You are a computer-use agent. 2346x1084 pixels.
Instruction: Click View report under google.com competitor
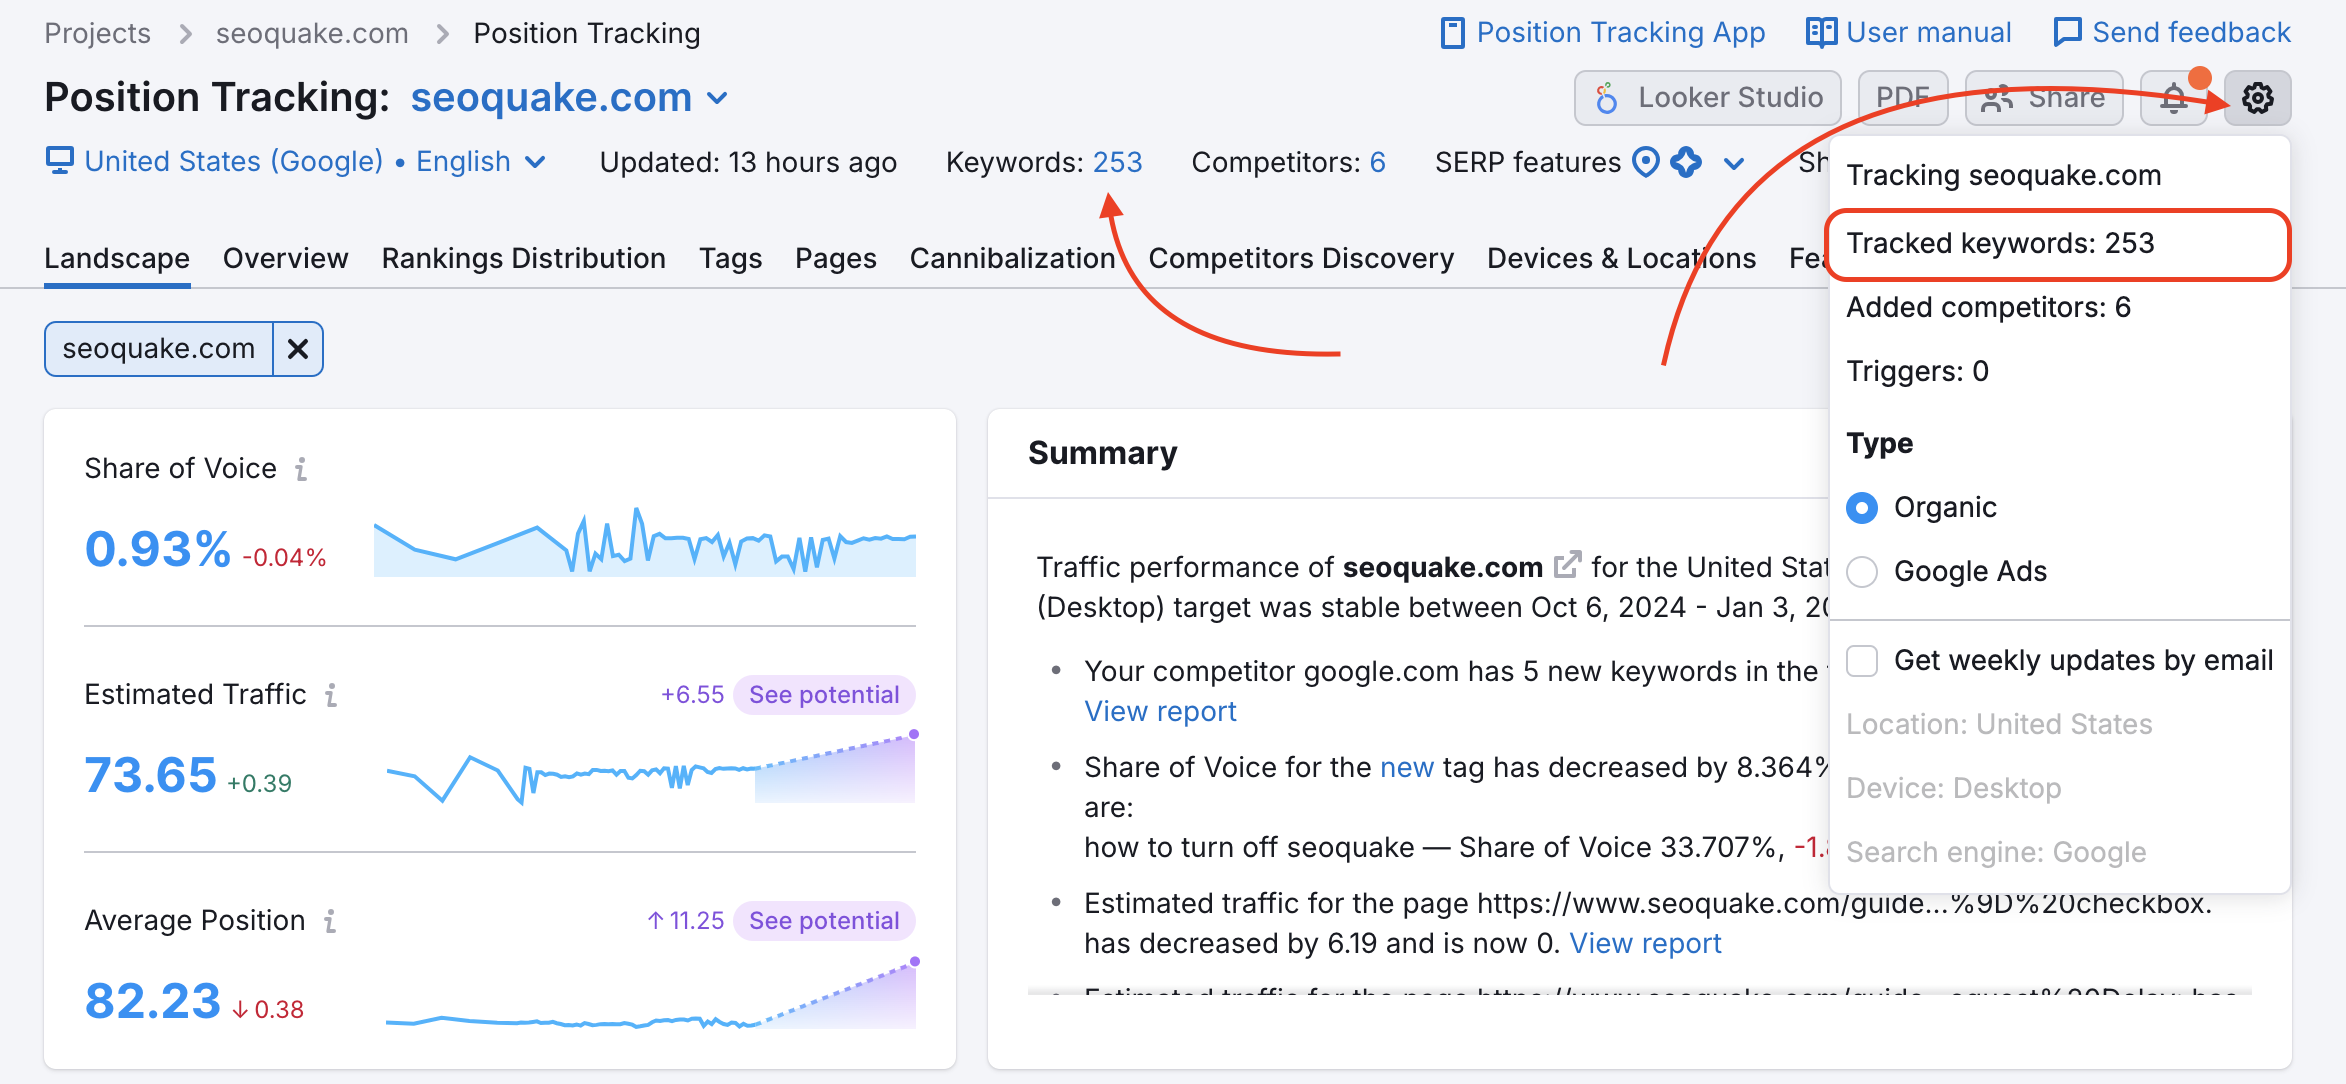point(1160,712)
